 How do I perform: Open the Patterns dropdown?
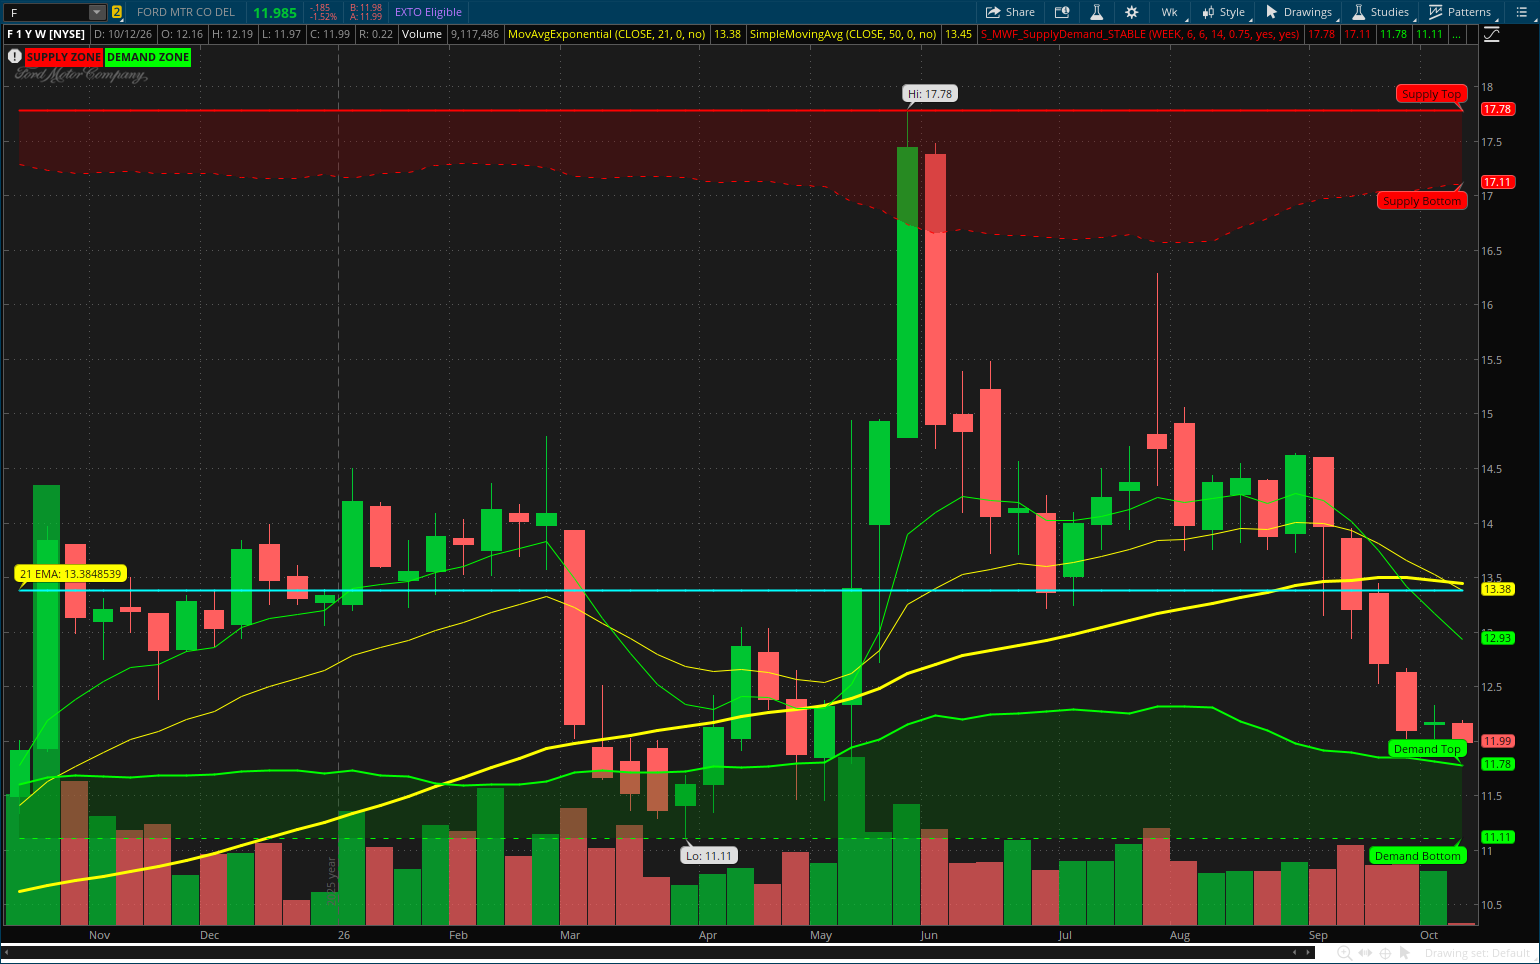point(1460,12)
